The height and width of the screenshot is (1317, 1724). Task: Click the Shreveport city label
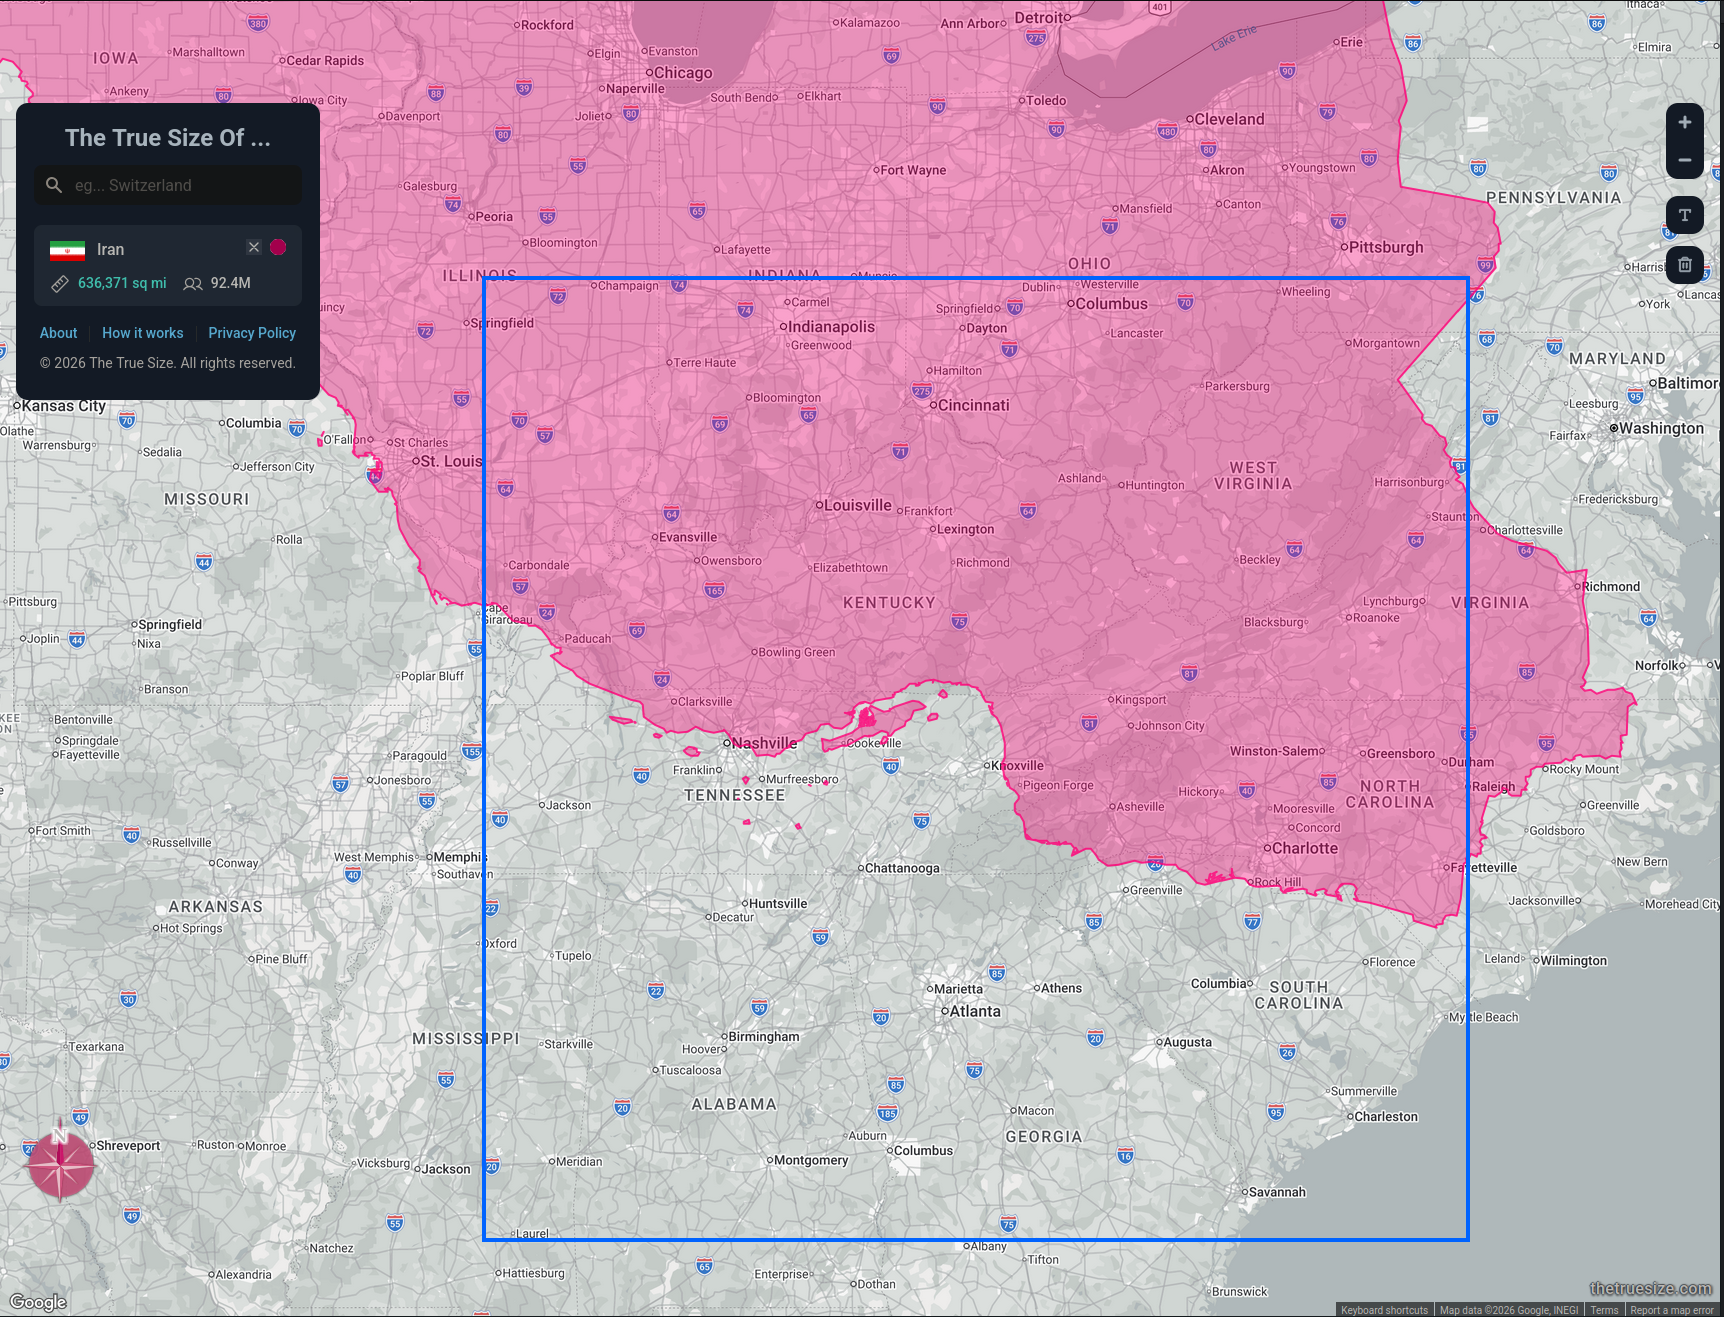coord(128,1146)
